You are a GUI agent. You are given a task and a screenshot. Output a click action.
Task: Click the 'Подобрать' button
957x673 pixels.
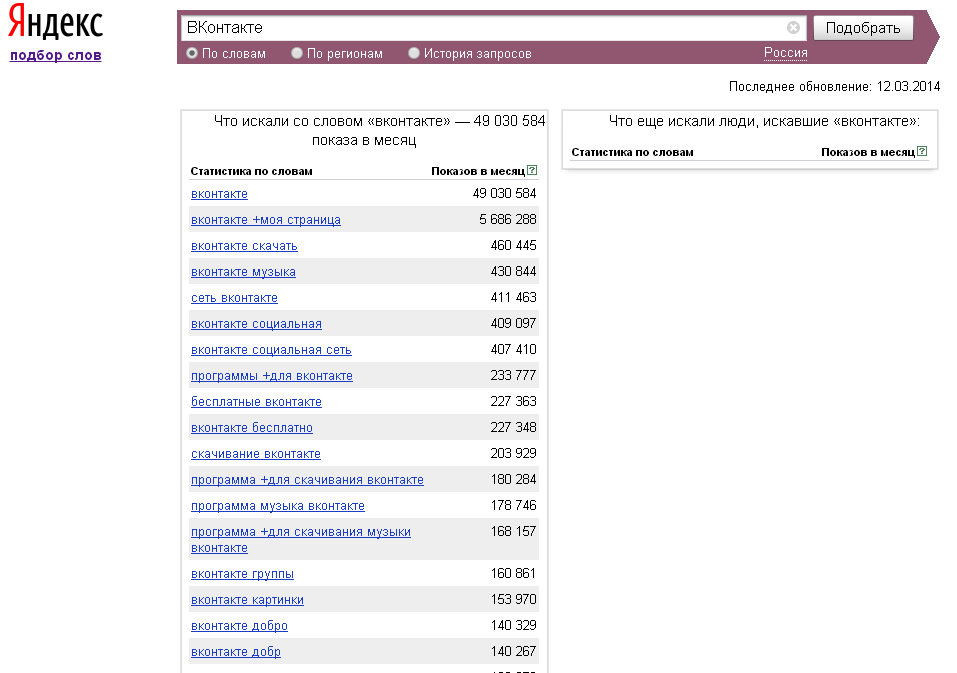coord(863,28)
